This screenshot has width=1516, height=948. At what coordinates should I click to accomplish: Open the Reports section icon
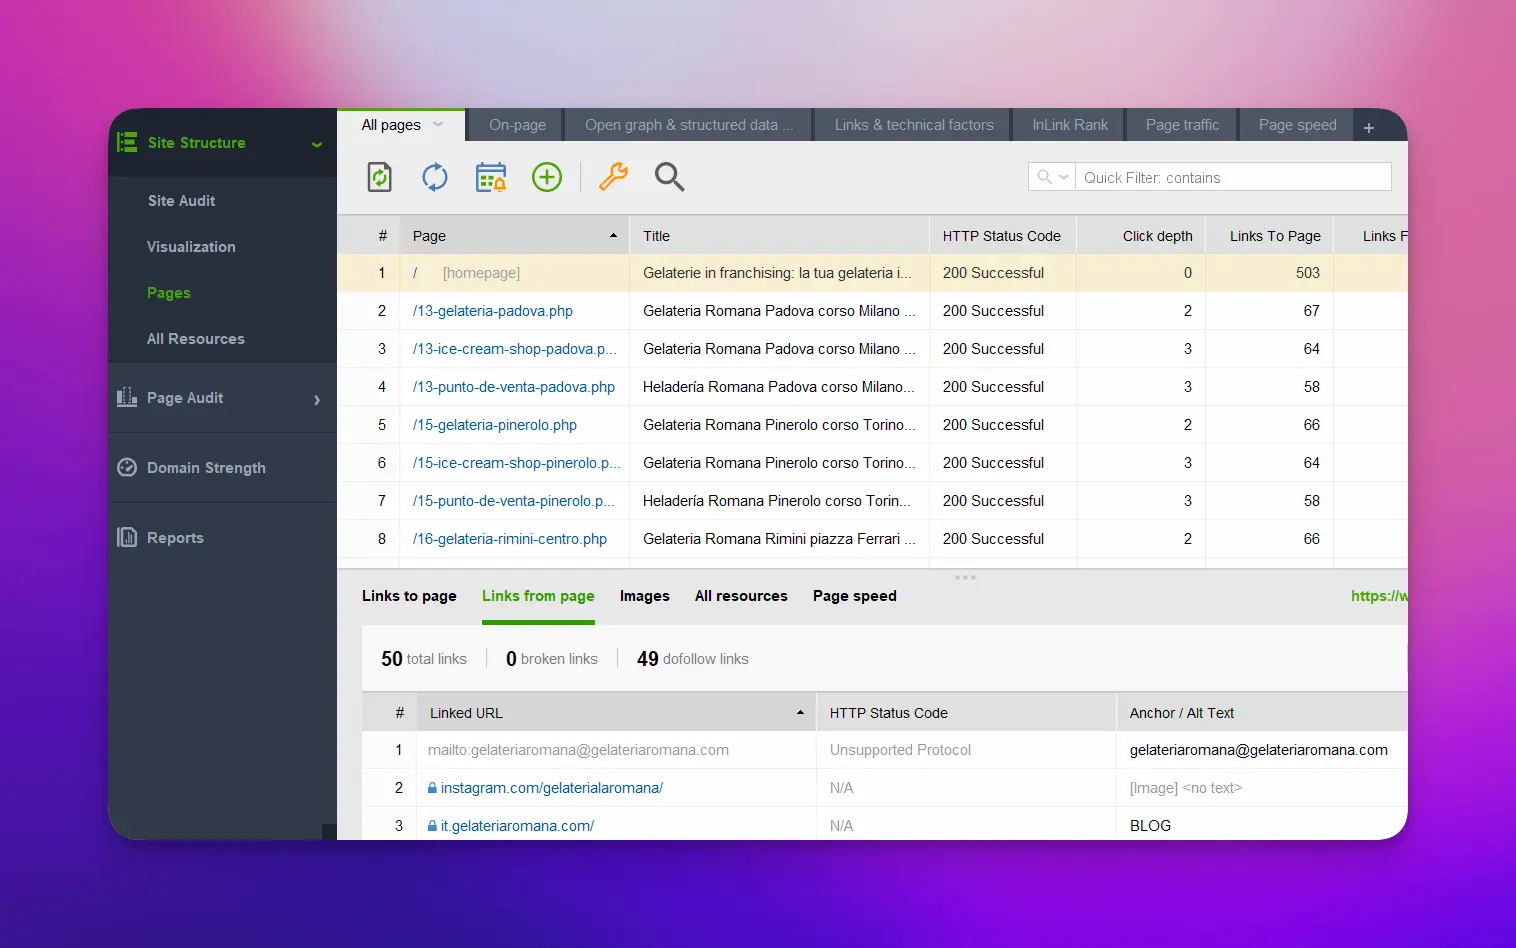[127, 537]
